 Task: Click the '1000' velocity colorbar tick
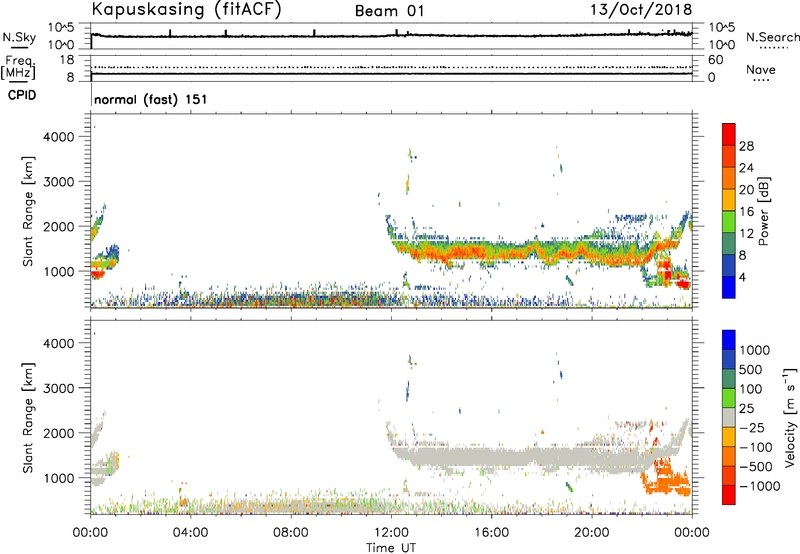point(754,350)
